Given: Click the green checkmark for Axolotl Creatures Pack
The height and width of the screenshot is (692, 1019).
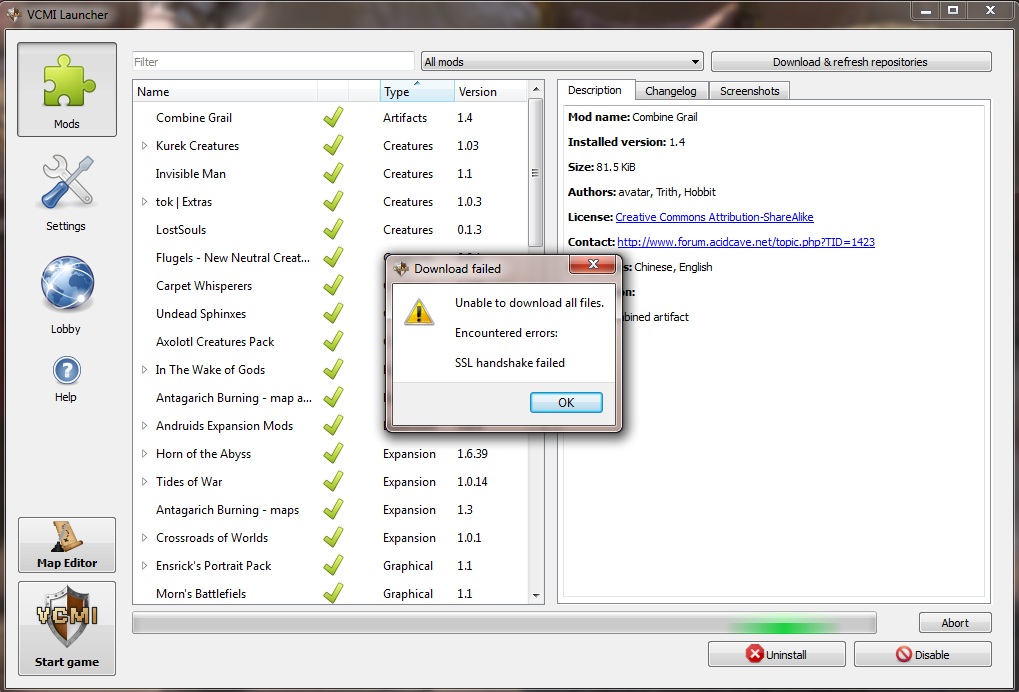Looking at the screenshot, I should coord(333,341).
